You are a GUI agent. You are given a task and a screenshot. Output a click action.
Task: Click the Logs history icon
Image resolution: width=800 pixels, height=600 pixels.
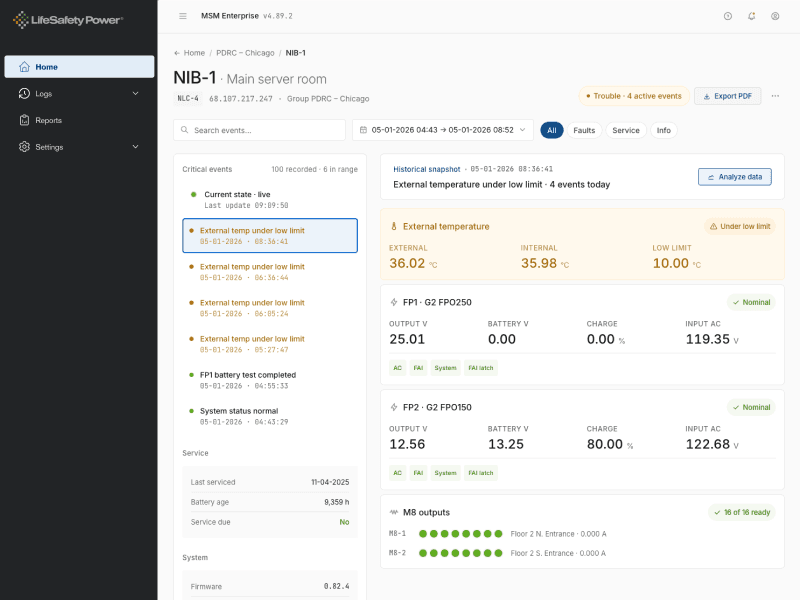[x=24, y=93]
